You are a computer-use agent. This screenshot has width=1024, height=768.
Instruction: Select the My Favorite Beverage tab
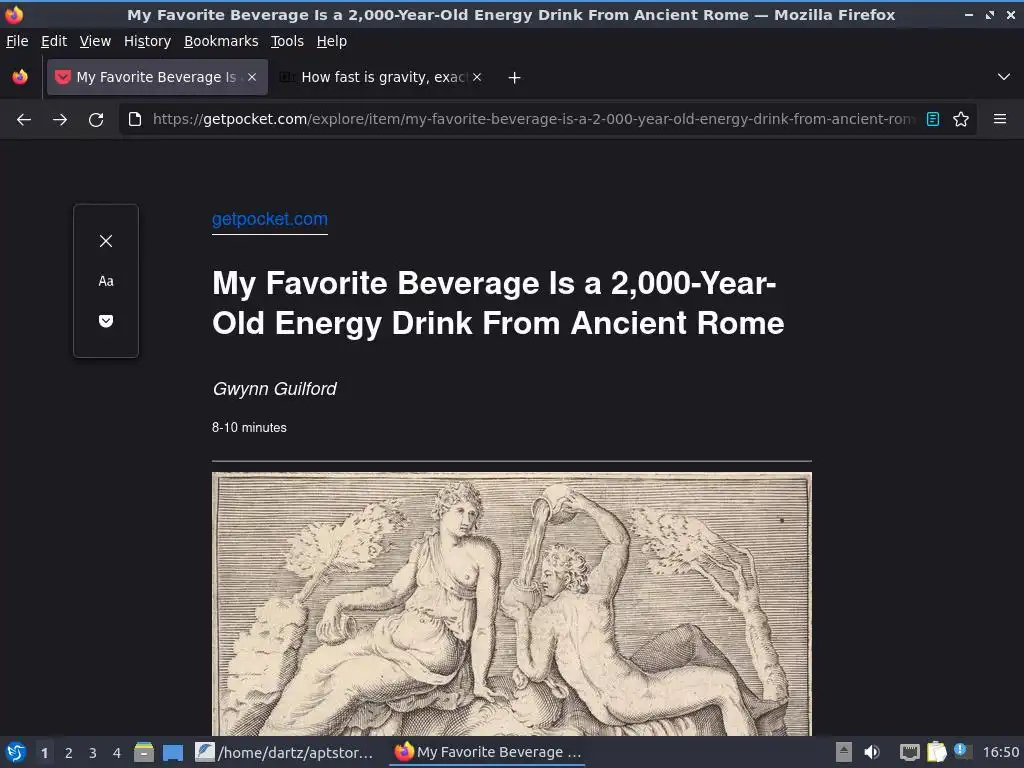point(157,77)
